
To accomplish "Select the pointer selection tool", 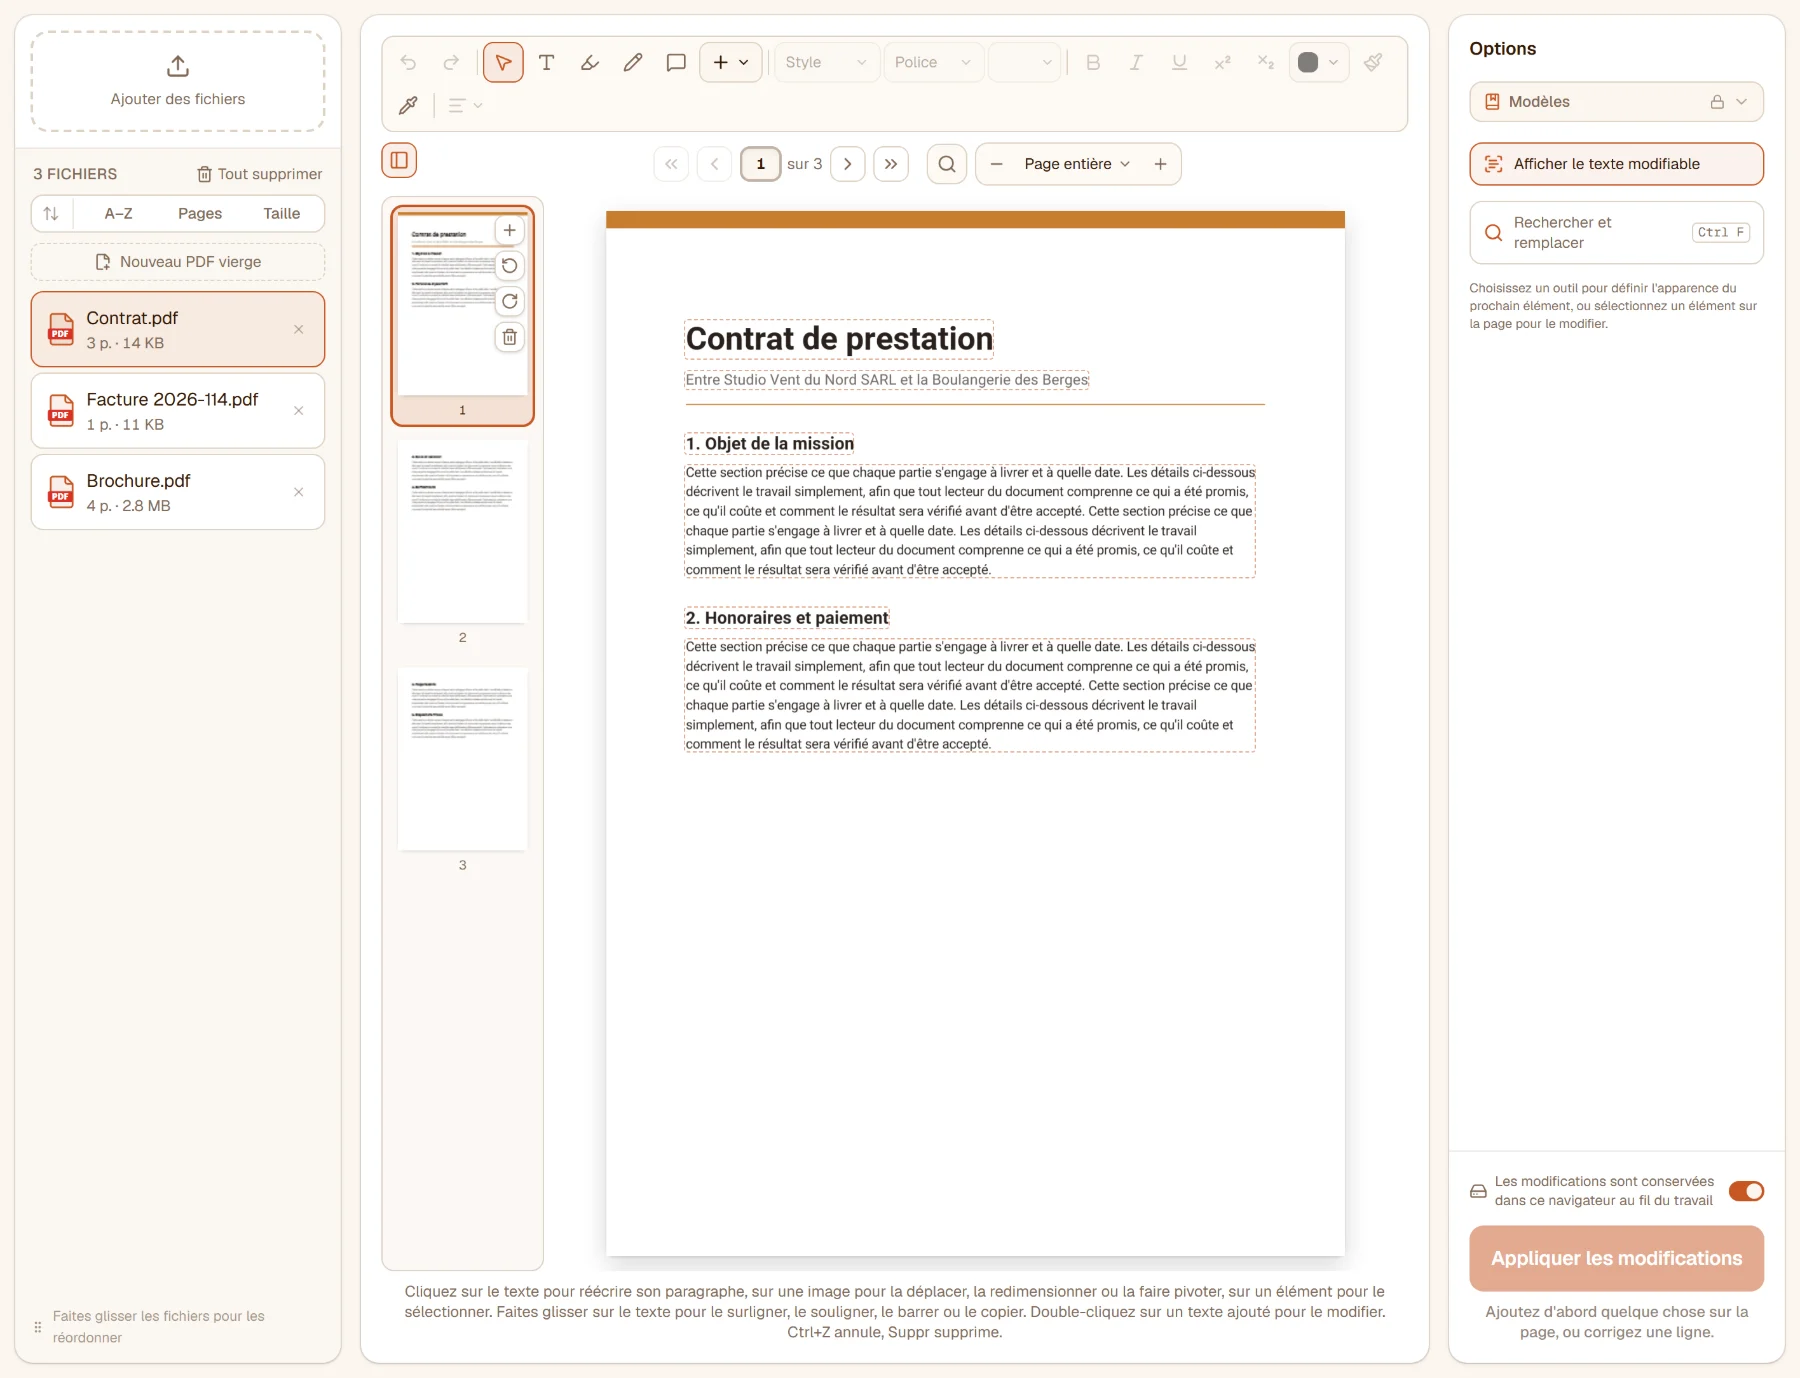I will click(503, 62).
